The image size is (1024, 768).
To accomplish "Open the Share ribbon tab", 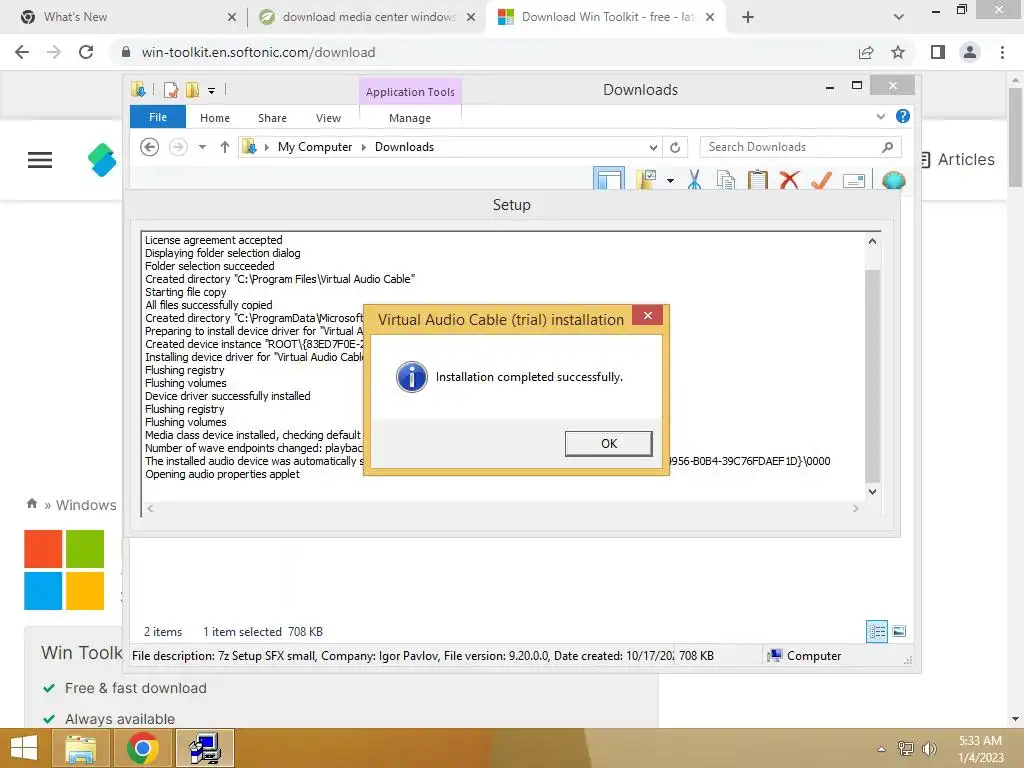I will coord(272,118).
